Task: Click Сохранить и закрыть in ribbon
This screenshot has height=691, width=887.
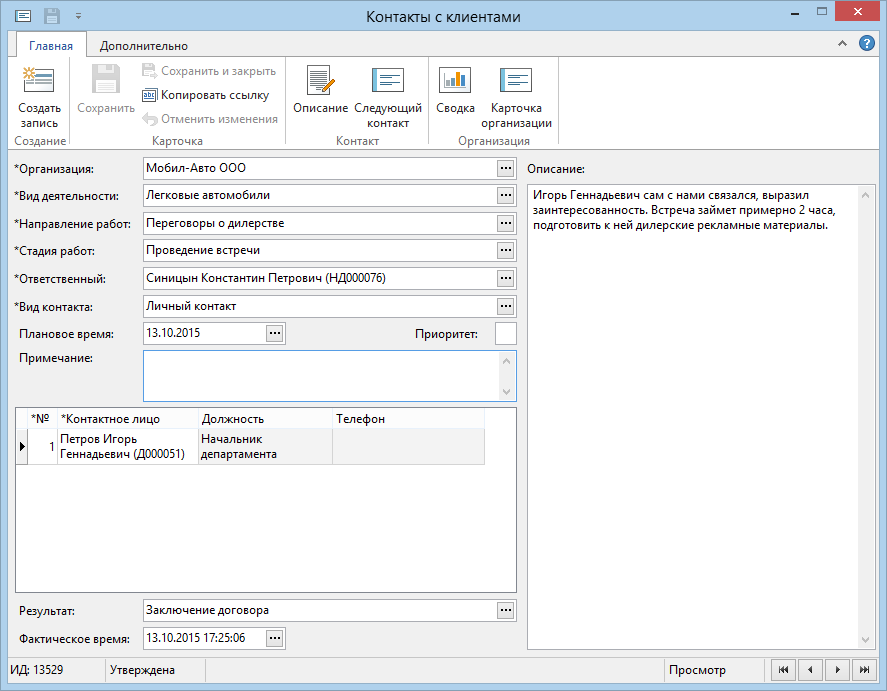Action: pyautogui.click(x=209, y=71)
